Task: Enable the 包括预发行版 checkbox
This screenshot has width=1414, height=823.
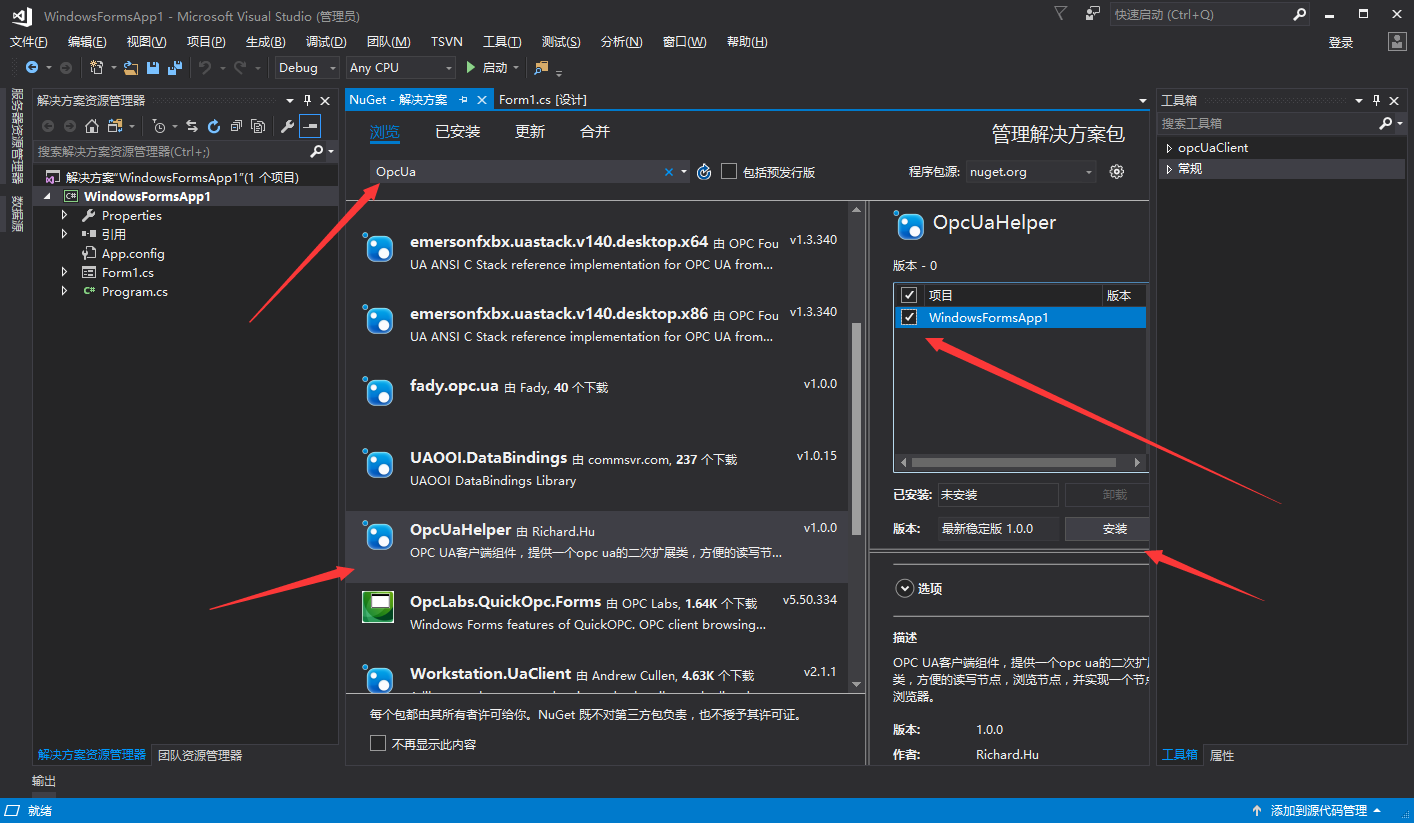Action: pyautogui.click(x=729, y=171)
